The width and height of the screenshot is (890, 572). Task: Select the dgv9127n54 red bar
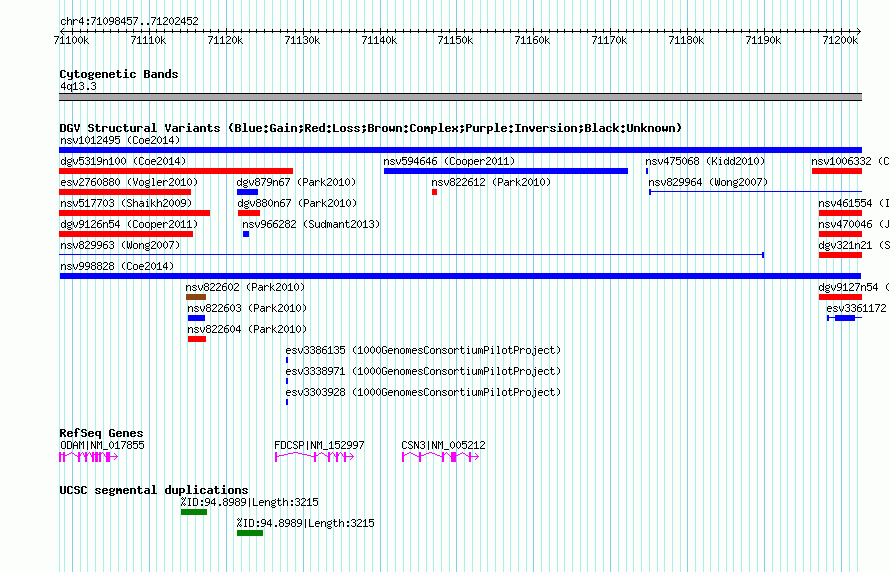(840, 297)
